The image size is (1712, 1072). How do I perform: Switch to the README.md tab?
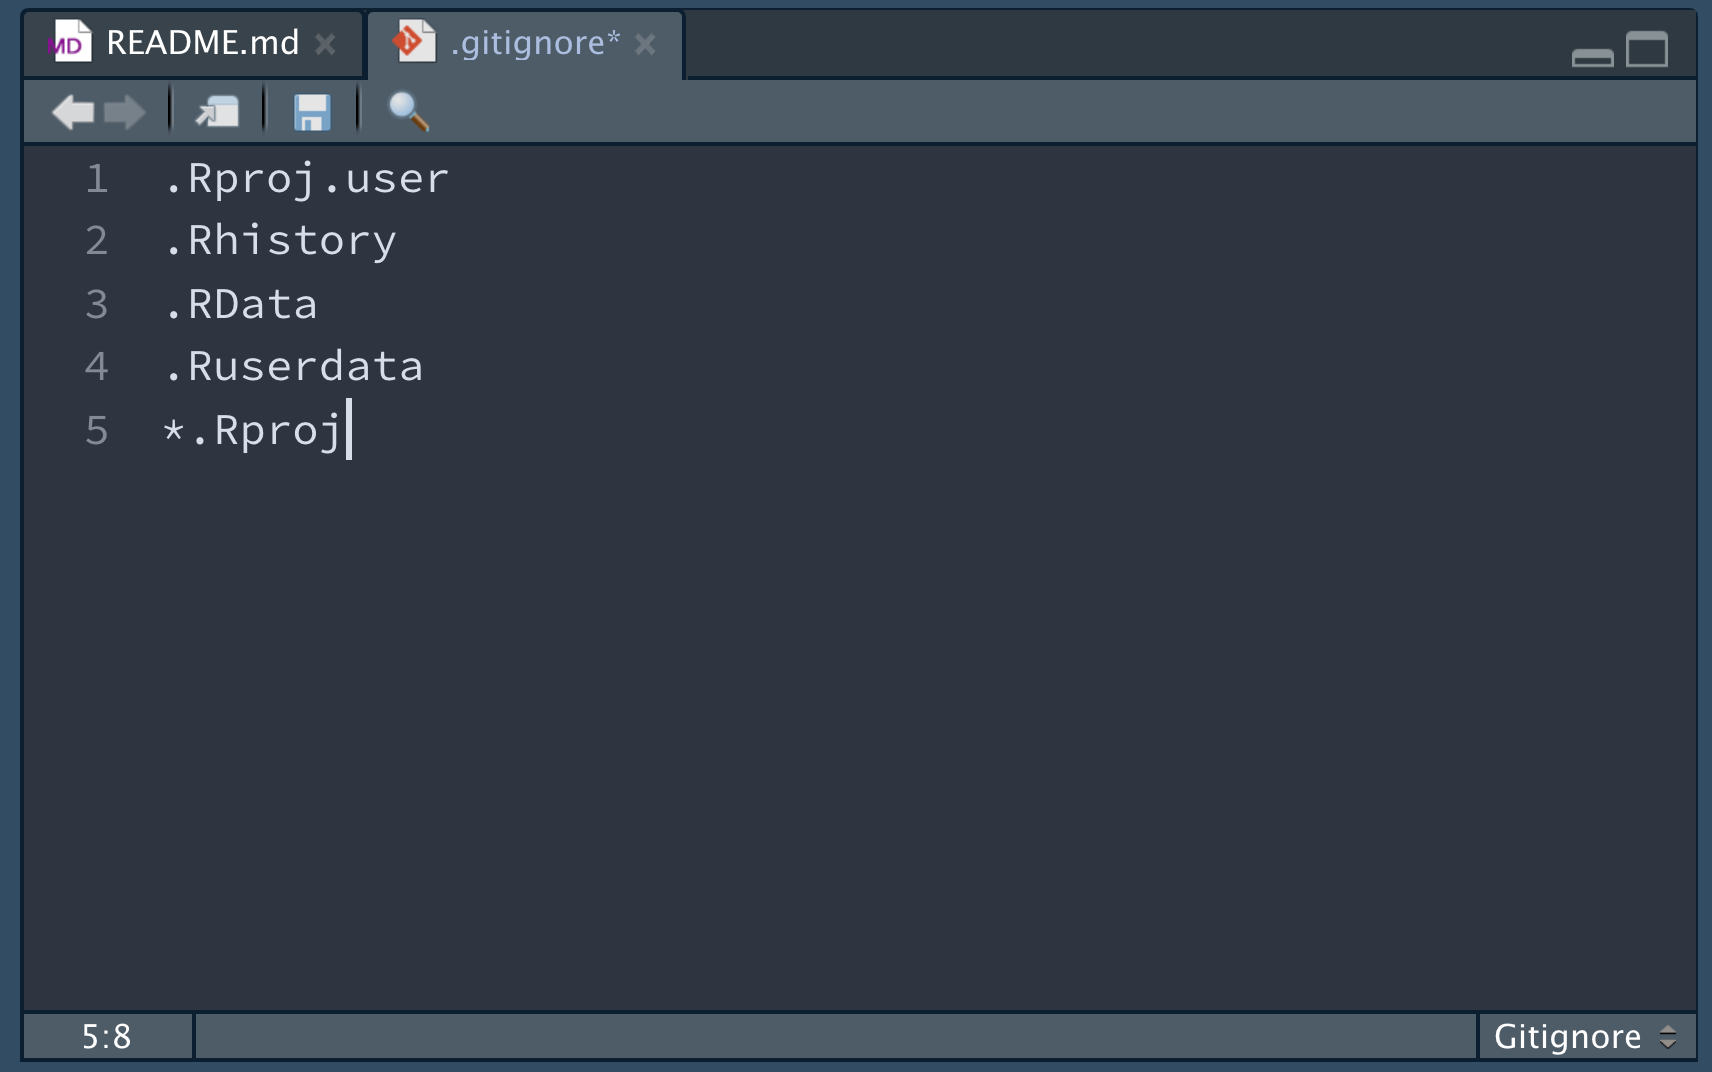click(x=202, y=43)
